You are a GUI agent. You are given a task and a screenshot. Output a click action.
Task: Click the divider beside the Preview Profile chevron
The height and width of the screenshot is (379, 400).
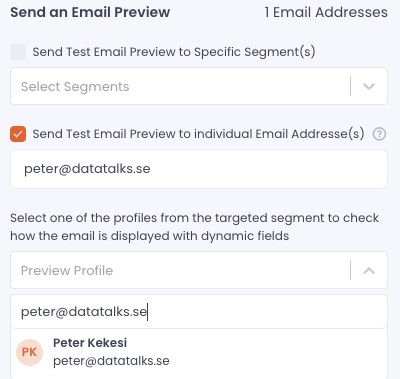tap(350, 270)
